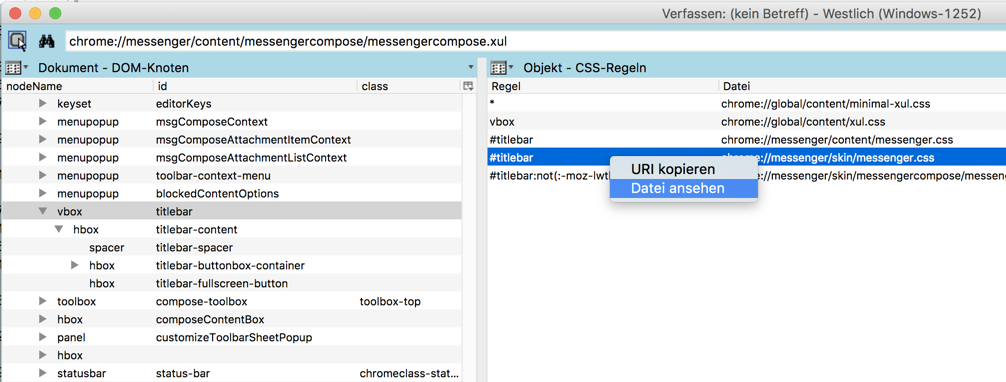Viewport: 1006px width, 382px height.
Task: Expand the panel customizeToolbarSheetPopup node
Action: [x=43, y=337]
